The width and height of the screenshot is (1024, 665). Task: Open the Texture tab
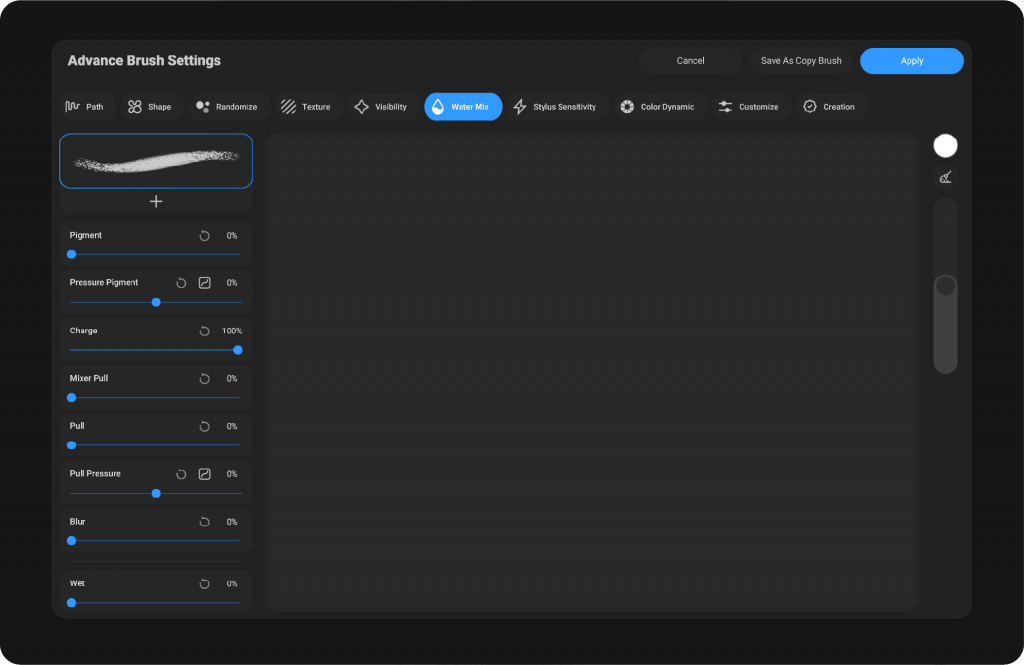[x=306, y=107]
